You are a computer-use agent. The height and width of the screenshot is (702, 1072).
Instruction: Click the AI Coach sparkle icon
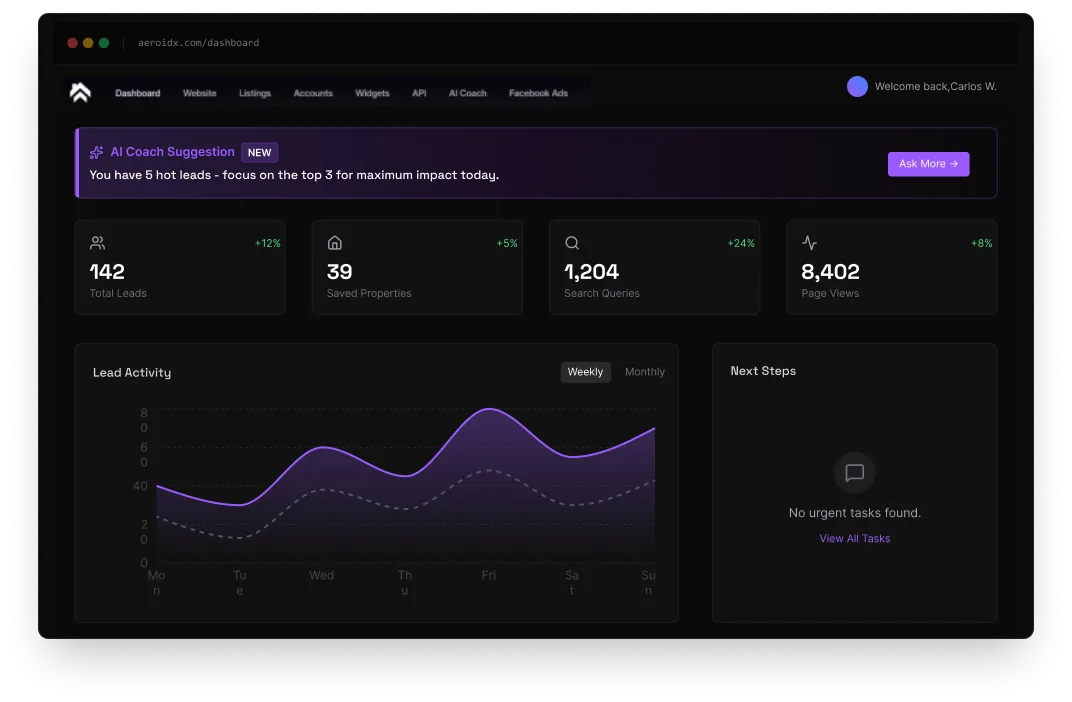click(x=95, y=152)
